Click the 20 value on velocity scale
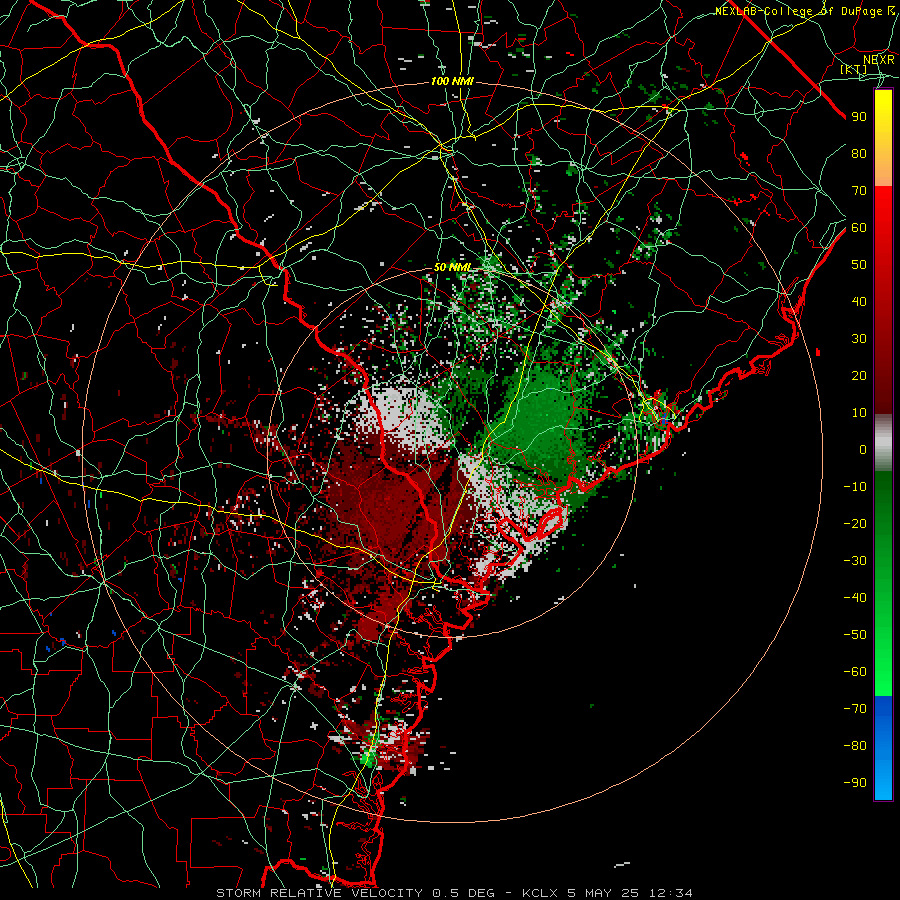This screenshot has height=900, width=900. (859, 376)
